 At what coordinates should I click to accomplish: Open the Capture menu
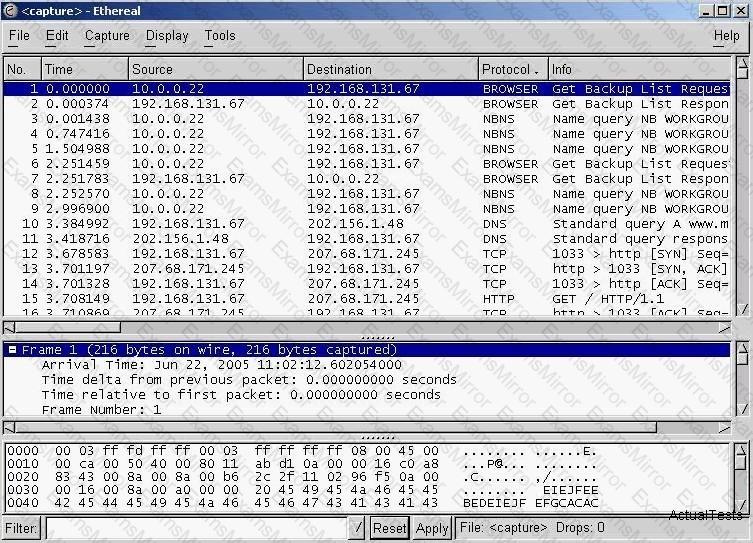pyautogui.click(x=107, y=36)
